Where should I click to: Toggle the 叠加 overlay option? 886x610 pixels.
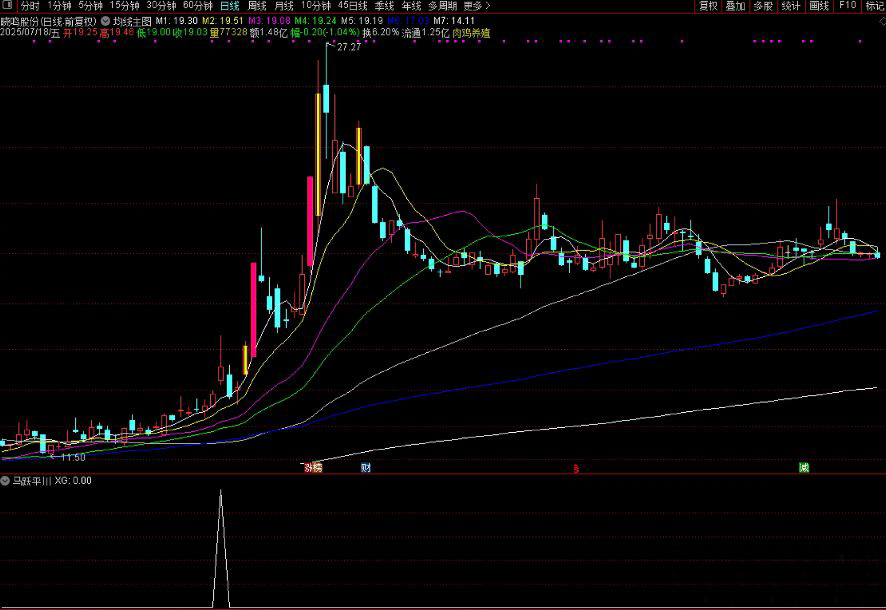click(x=736, y=6)
